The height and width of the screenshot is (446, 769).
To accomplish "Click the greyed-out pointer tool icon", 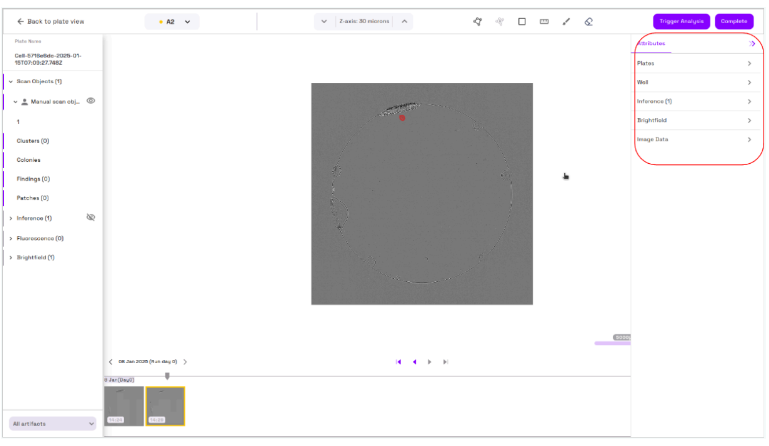I will click(x=500, y=21).
